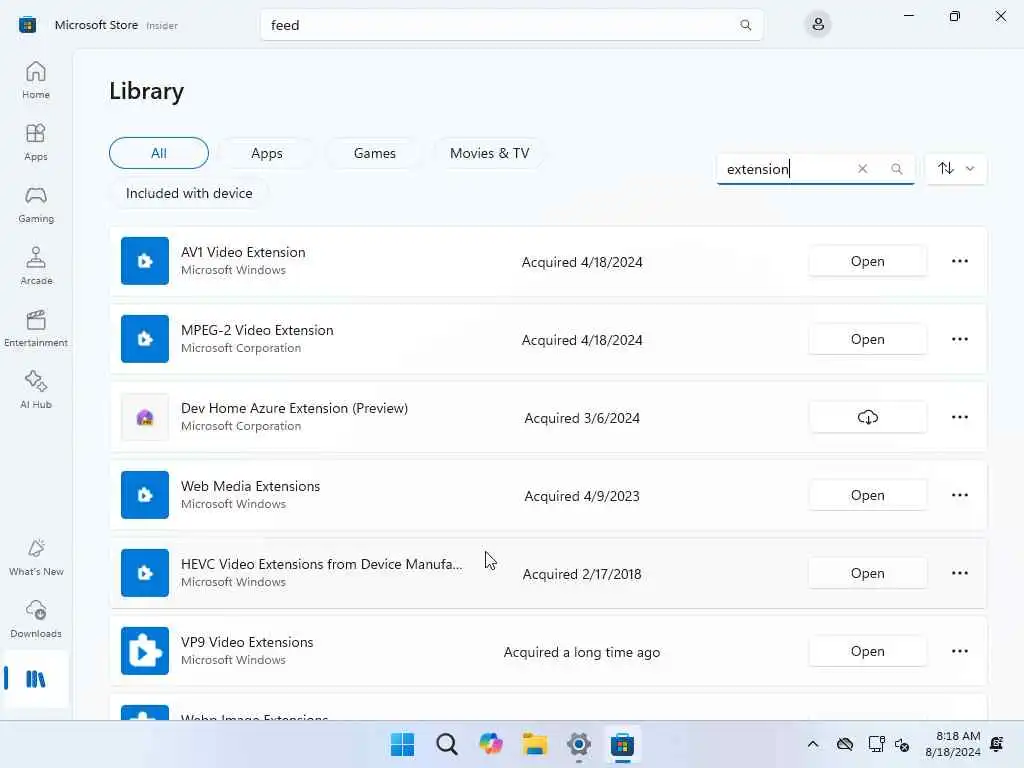Open What's New in sidebar
This screenshot has height=768, width=1024.
point(36,558)
